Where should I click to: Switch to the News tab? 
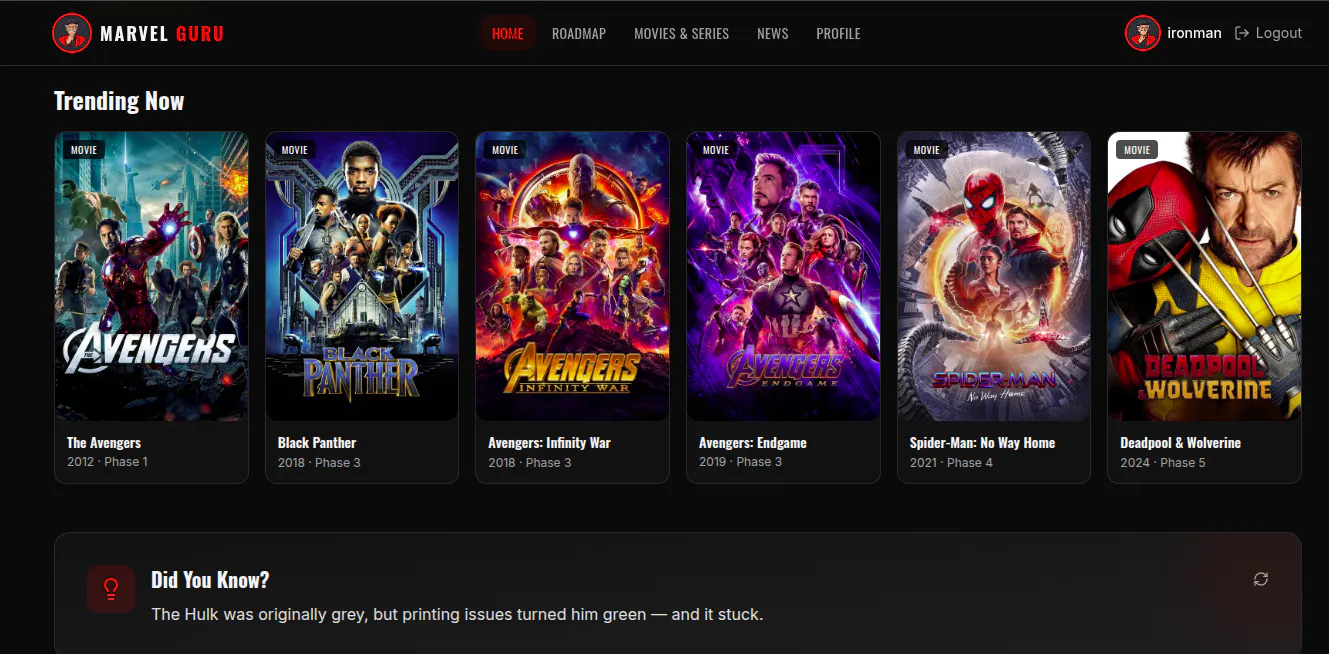click(x=773, y=33)
